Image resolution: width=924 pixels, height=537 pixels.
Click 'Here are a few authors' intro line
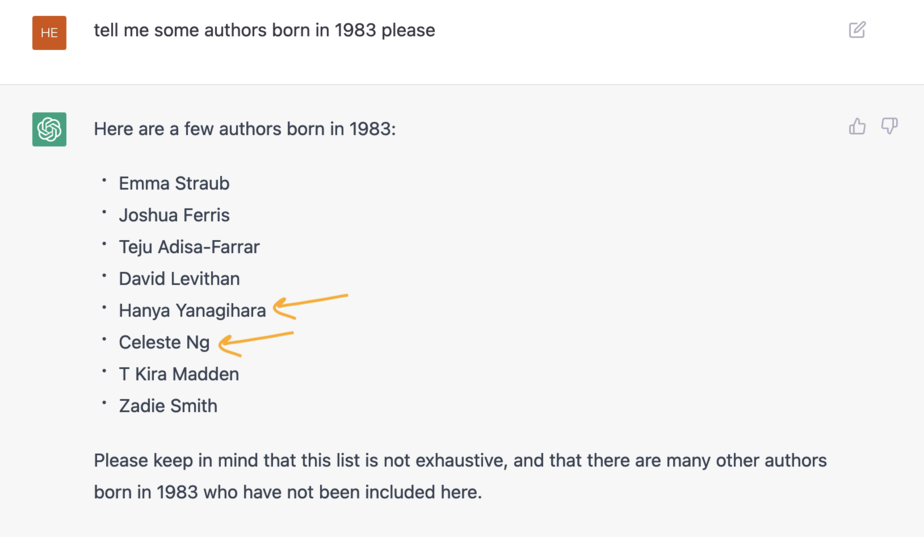point(245,129)
